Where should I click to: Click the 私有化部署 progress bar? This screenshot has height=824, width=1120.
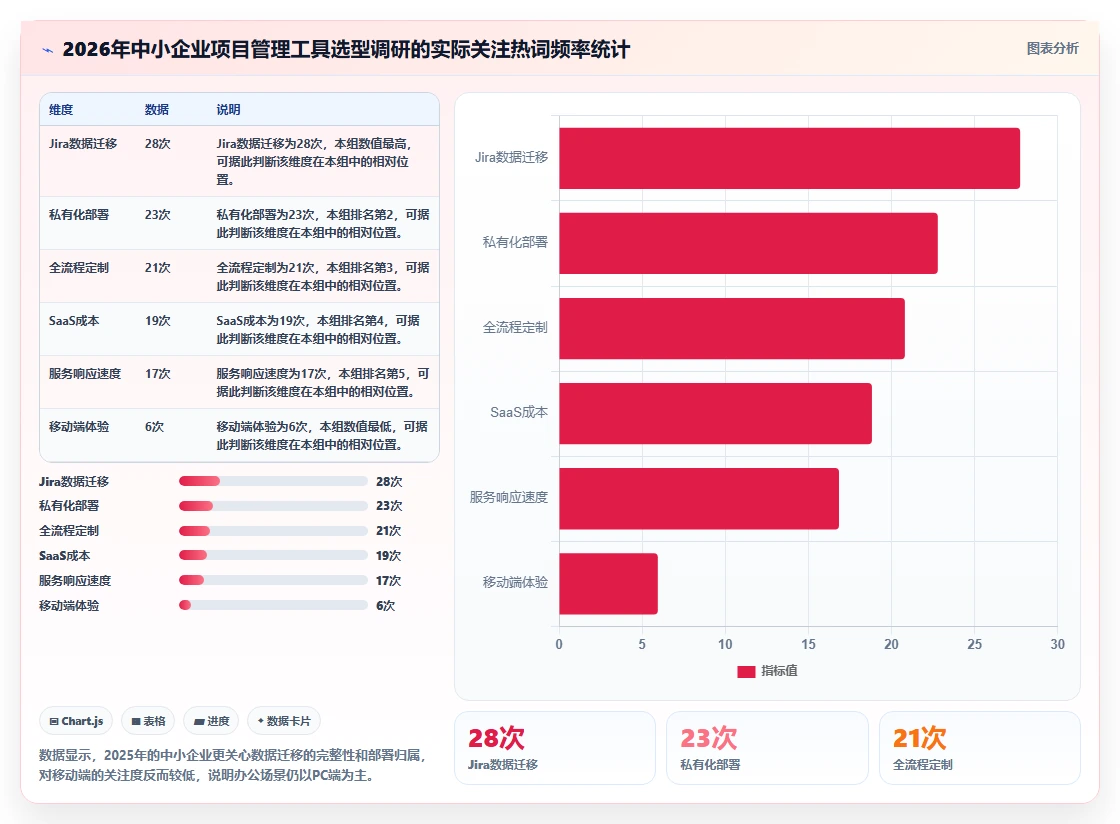pos(273,506)
